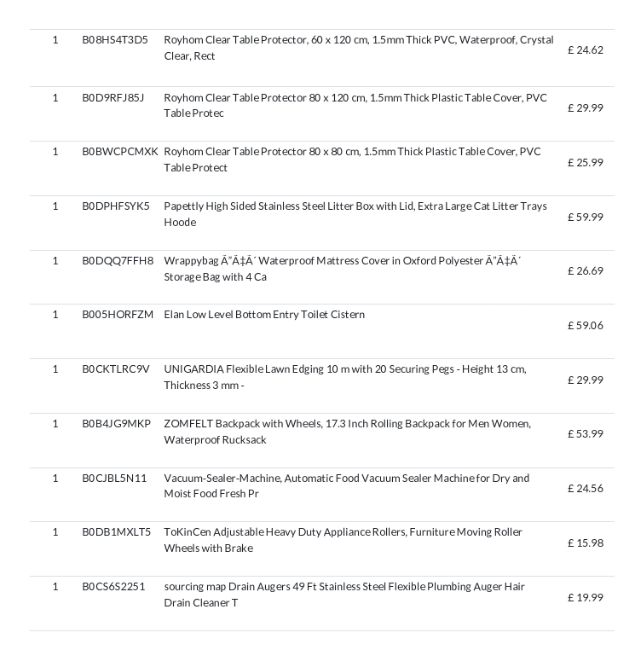Open the Elan Low Level Toilet Cistern item
Image resolution: width=635 pixels, height=650 pixels.
point(264,315)
